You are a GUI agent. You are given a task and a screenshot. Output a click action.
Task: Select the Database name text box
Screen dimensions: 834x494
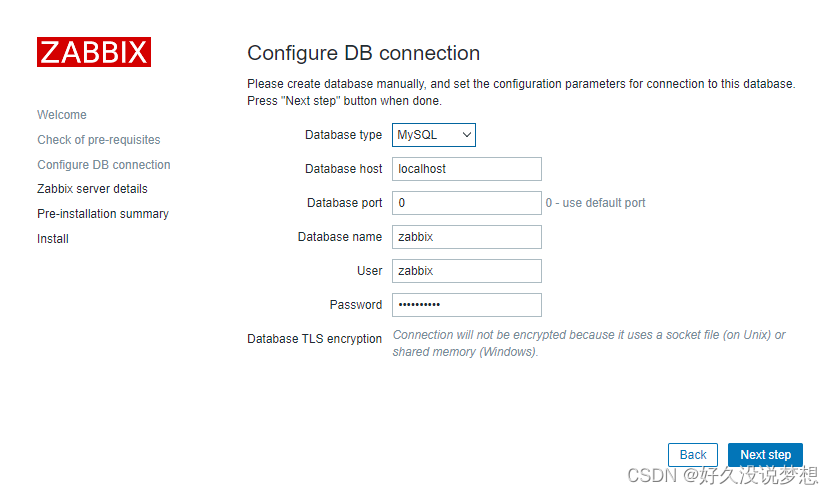tap(466, 237)
